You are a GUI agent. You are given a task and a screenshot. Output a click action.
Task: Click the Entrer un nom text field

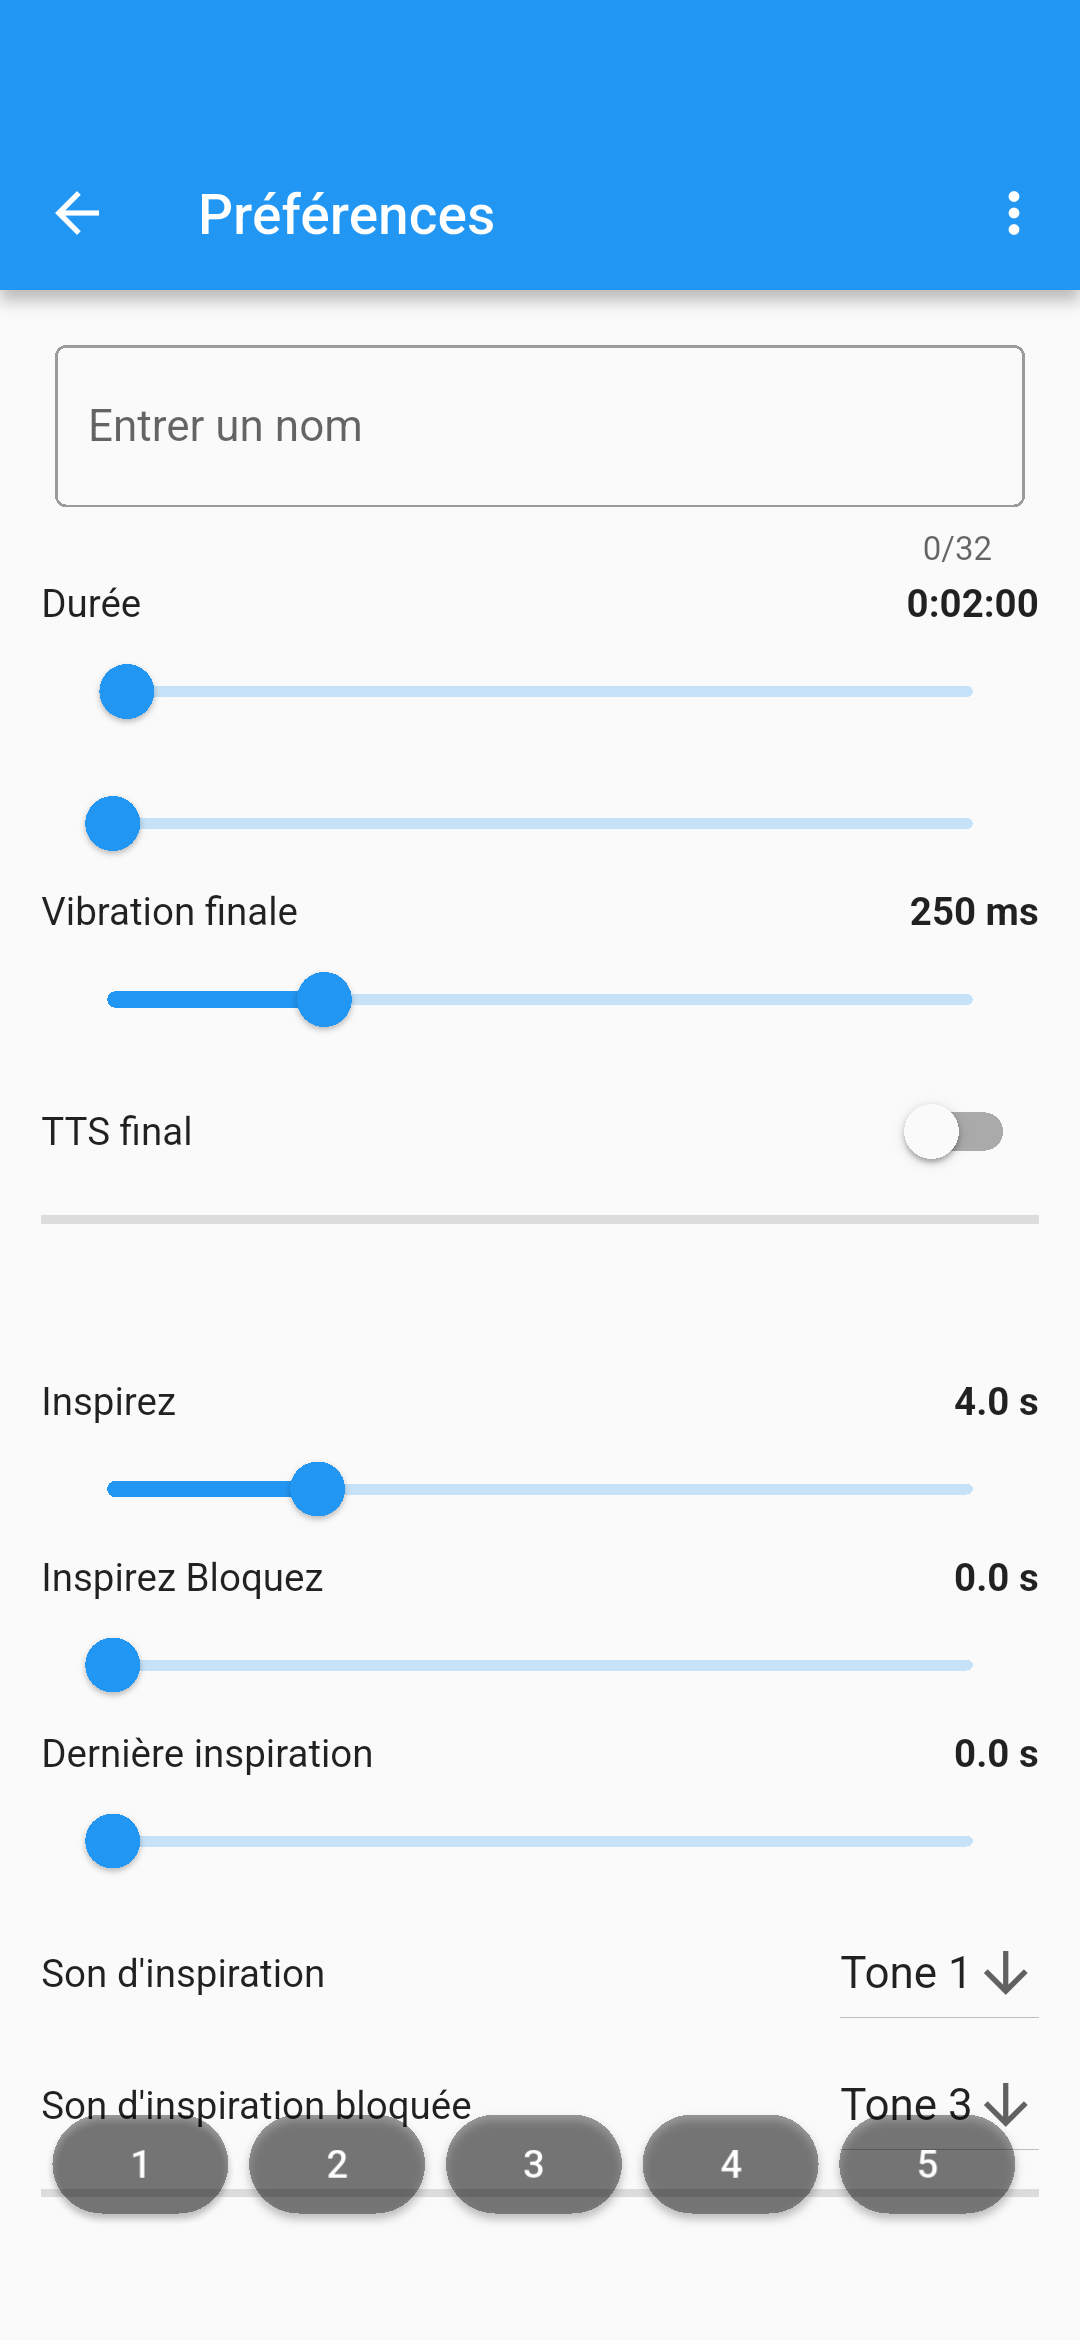(540, 427)
